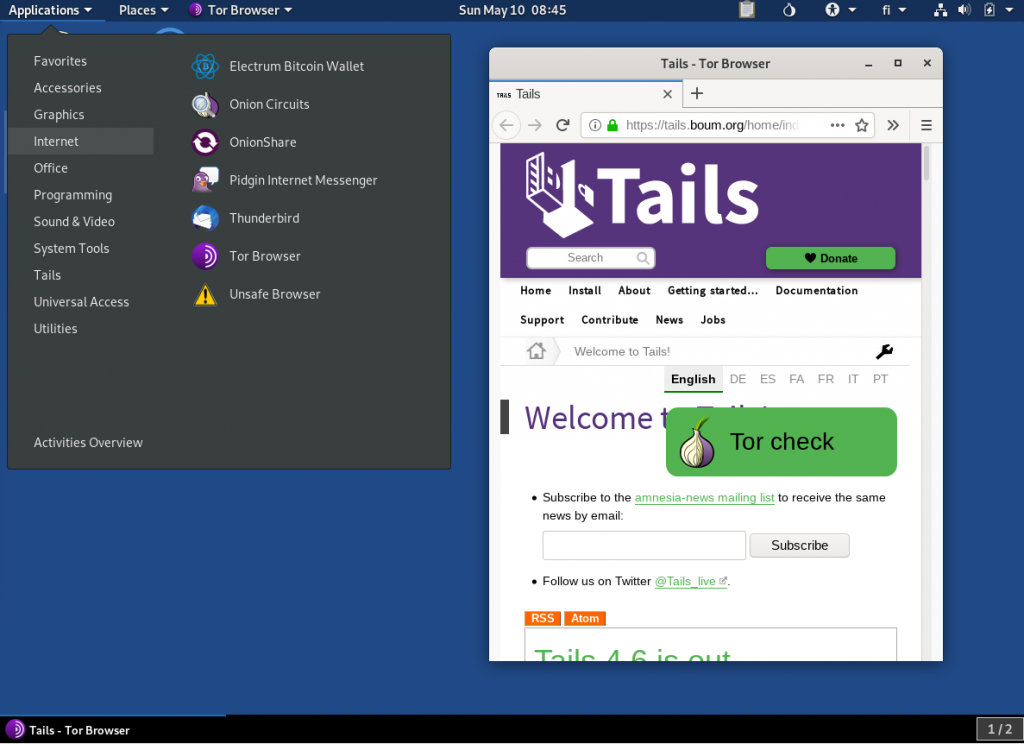Select System Tools category
The image size is (1024, 744).
71,249
